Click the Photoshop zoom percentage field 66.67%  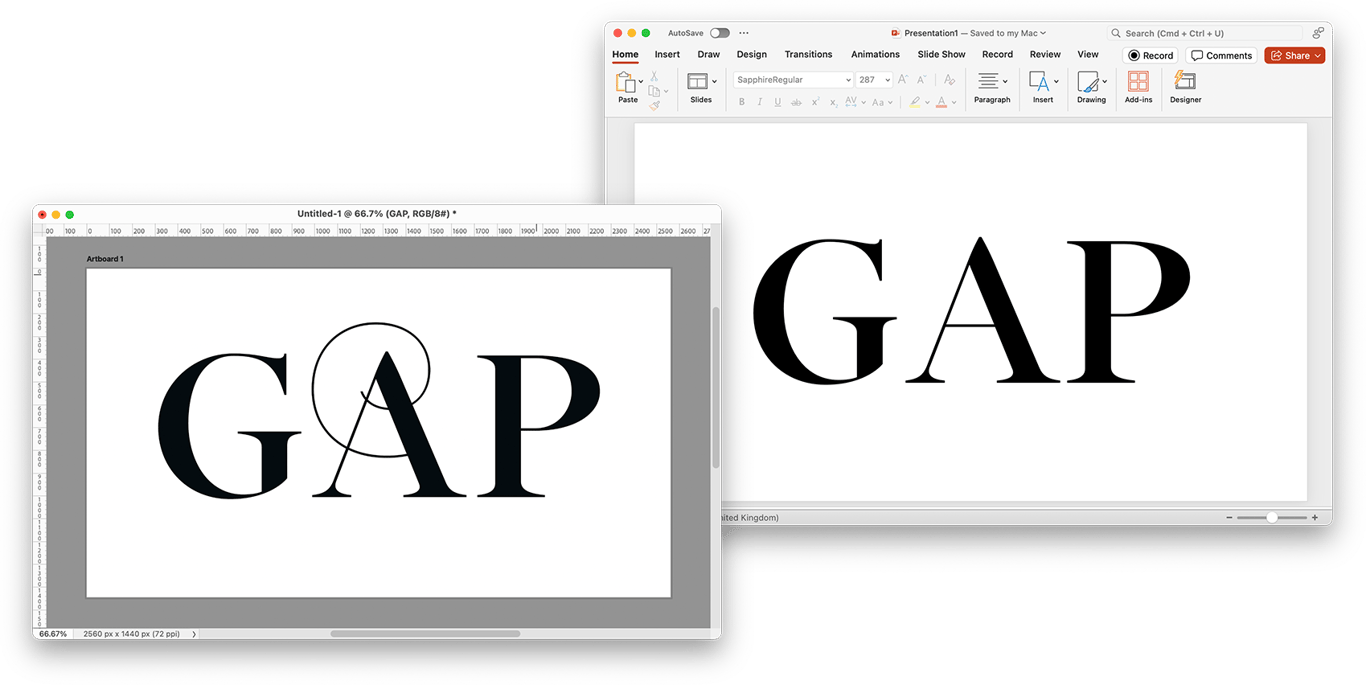click(x=53, y=634)
